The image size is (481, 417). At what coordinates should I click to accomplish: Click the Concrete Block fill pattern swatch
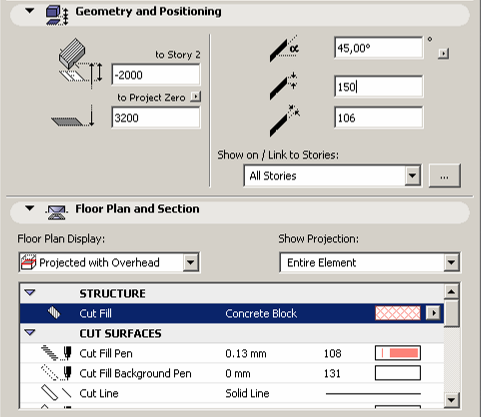[x=398, y=313]
